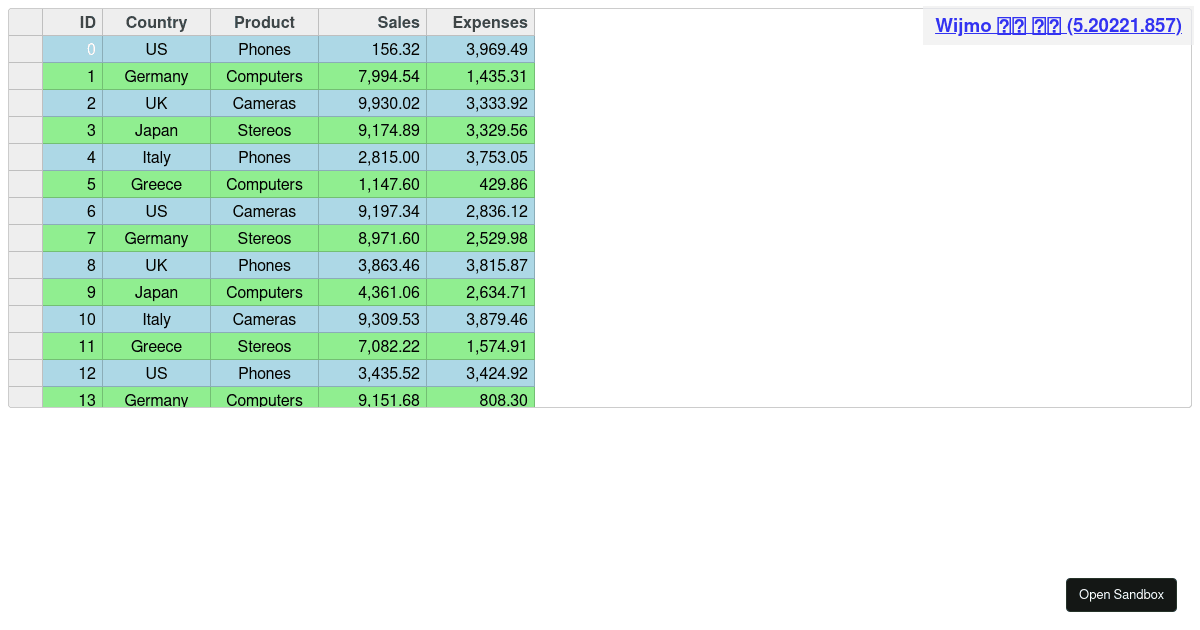Screen dimensions: 1200x630
Task: Select the row header for row ID 5
Action: tap(26, 184)
